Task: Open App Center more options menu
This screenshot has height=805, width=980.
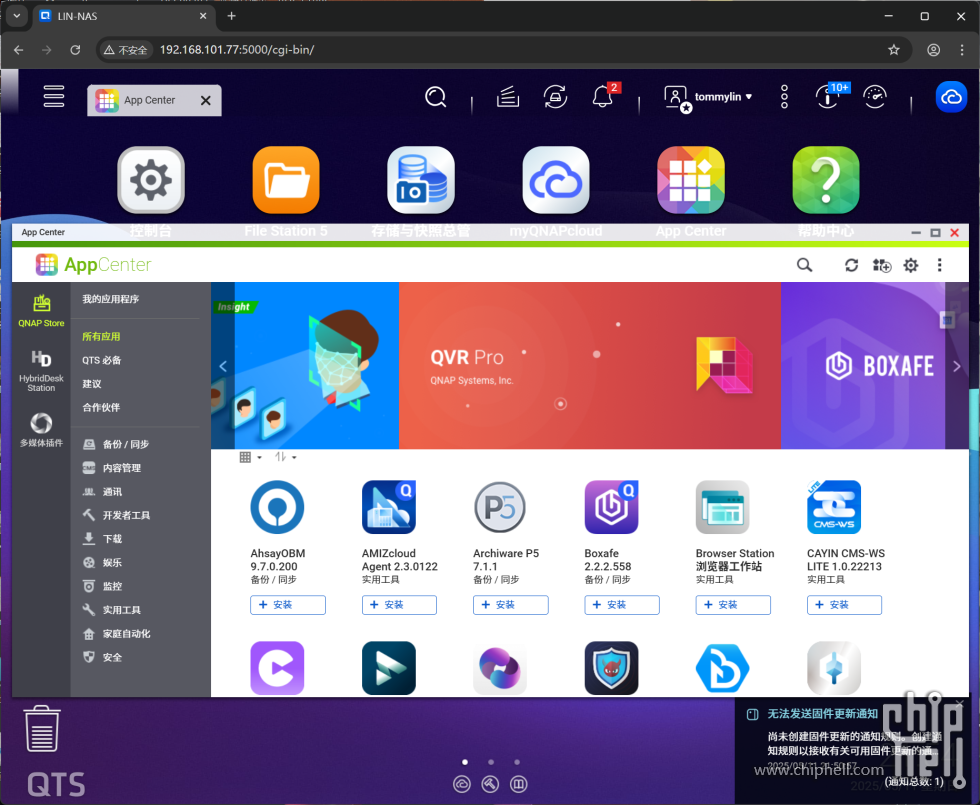Action: click(x=939, y=265)
